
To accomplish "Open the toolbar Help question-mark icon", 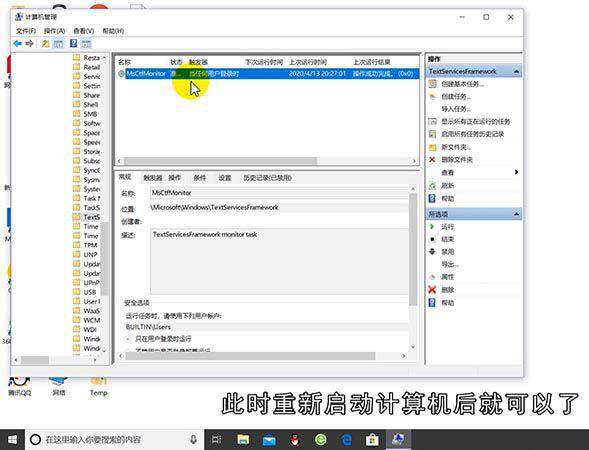I will [x=74, y=44].
